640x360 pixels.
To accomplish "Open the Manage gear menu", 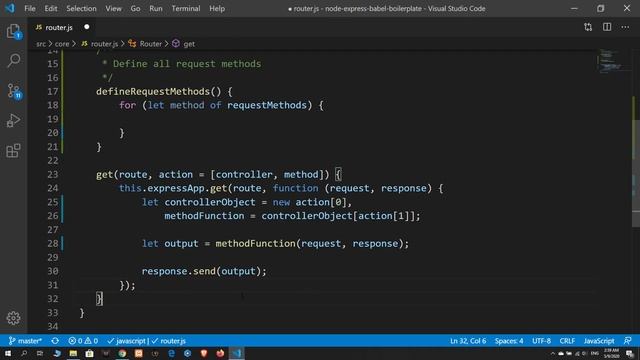I will click(13, 318).
